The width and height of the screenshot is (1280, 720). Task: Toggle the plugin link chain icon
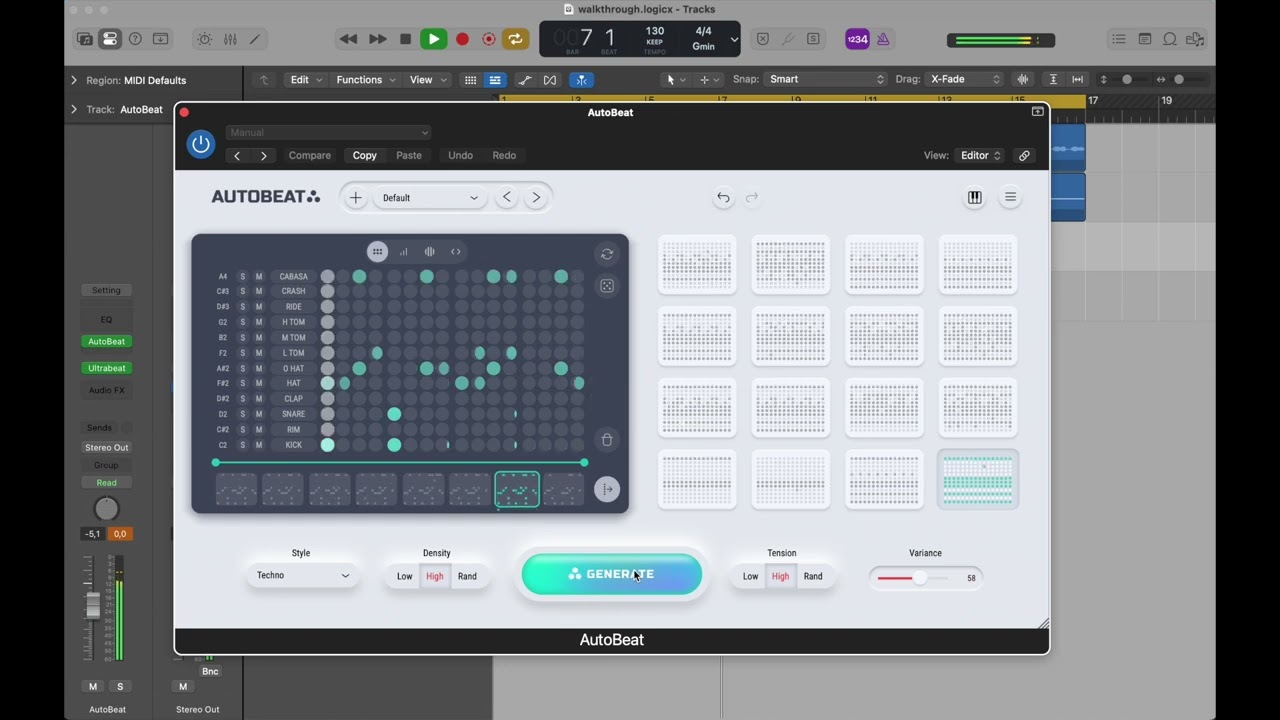1024,155
